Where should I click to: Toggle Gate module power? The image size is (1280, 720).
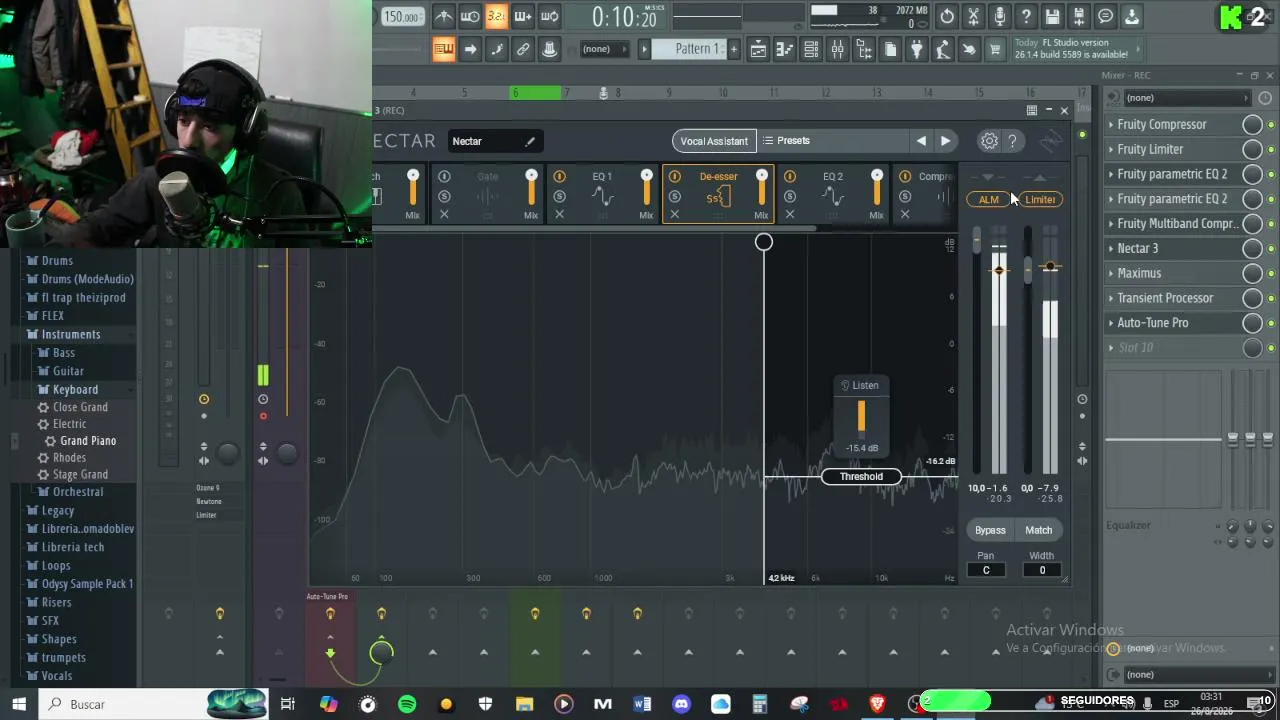click(444, 177)
